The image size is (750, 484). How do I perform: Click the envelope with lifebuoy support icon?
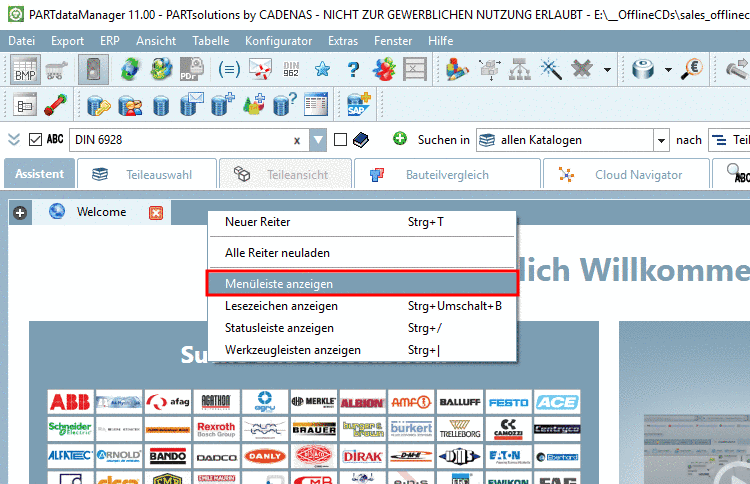coord(260,69)
